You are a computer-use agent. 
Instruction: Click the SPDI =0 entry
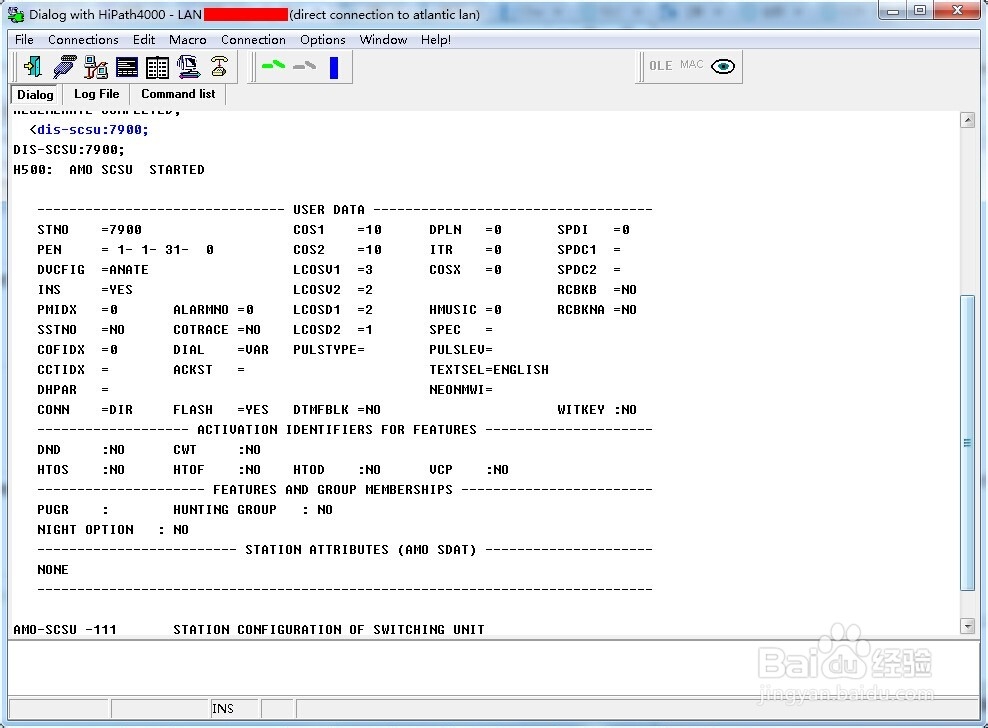[x=594, y=230]
